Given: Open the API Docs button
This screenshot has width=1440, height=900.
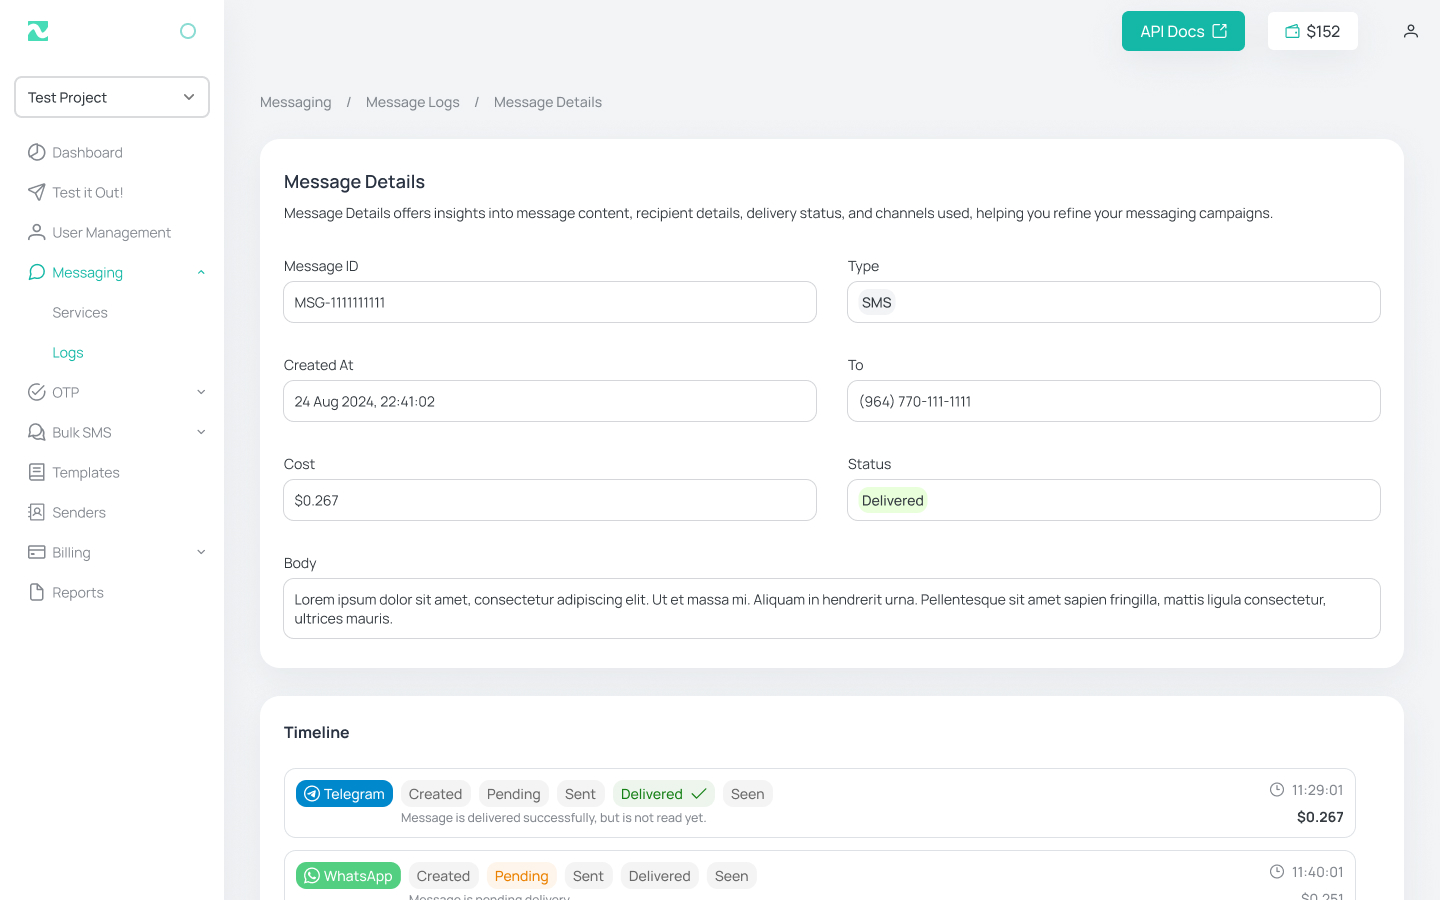Looking at the screenshot, I should 1183,31.
